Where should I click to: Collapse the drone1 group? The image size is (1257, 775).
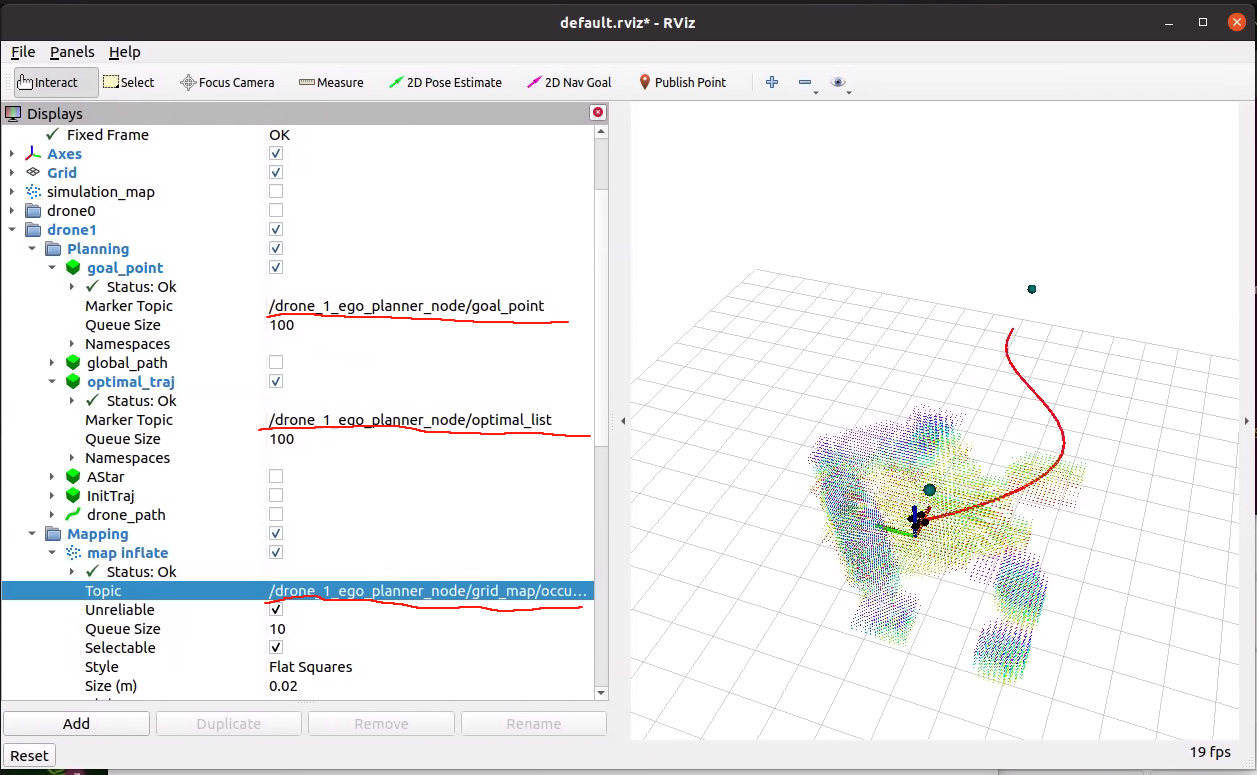pyautogui.click(x=12, y=230)
